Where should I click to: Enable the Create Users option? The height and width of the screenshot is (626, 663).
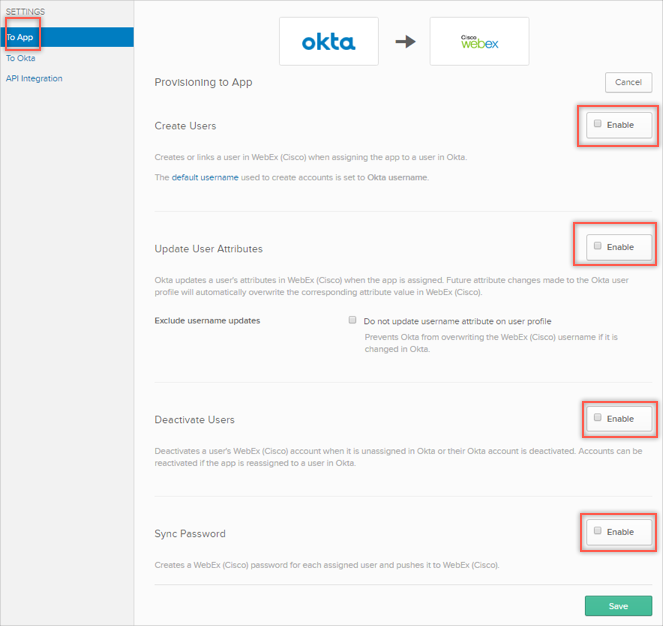[598, 124]
